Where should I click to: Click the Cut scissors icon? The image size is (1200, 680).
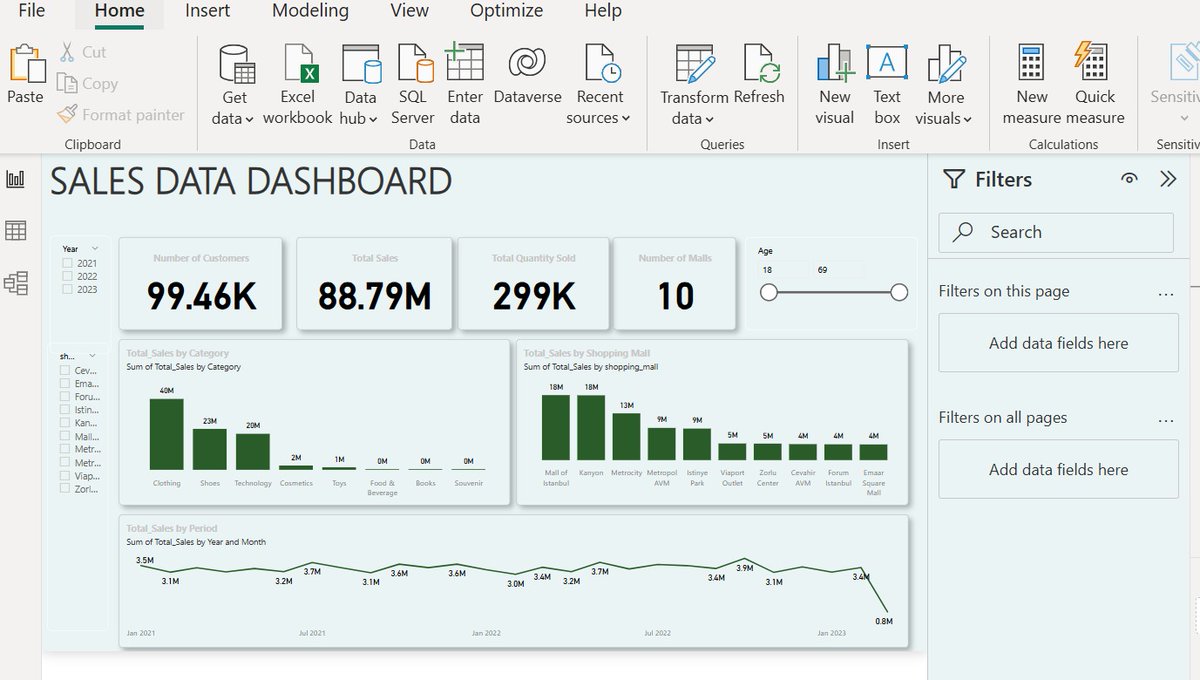coord(67,52)
